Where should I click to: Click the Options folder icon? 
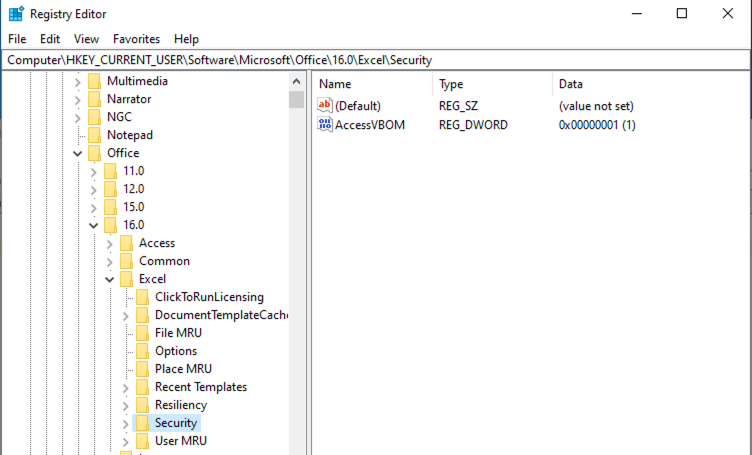[142, 351]
